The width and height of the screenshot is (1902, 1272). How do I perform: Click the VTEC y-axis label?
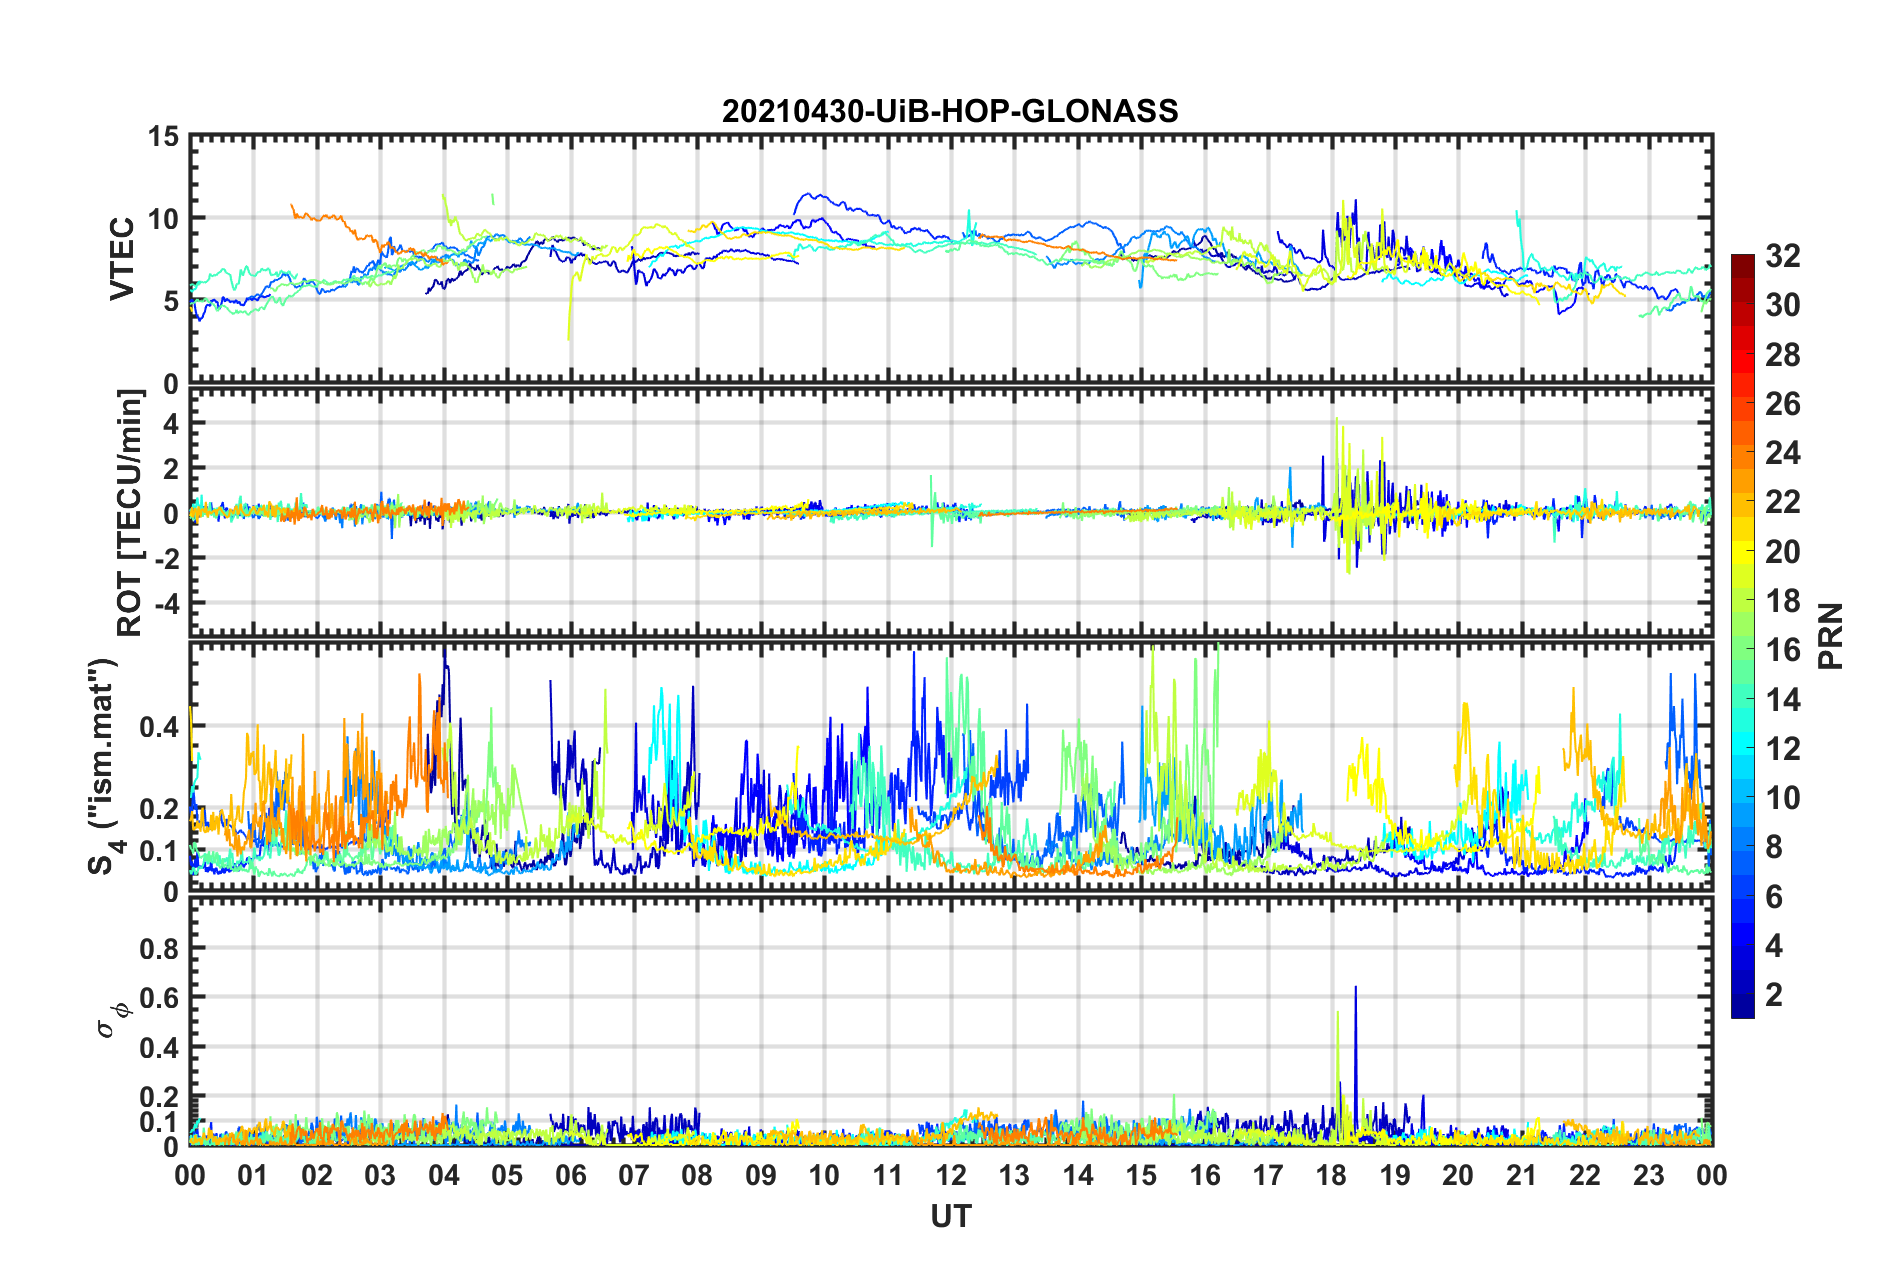click(122, 259)
